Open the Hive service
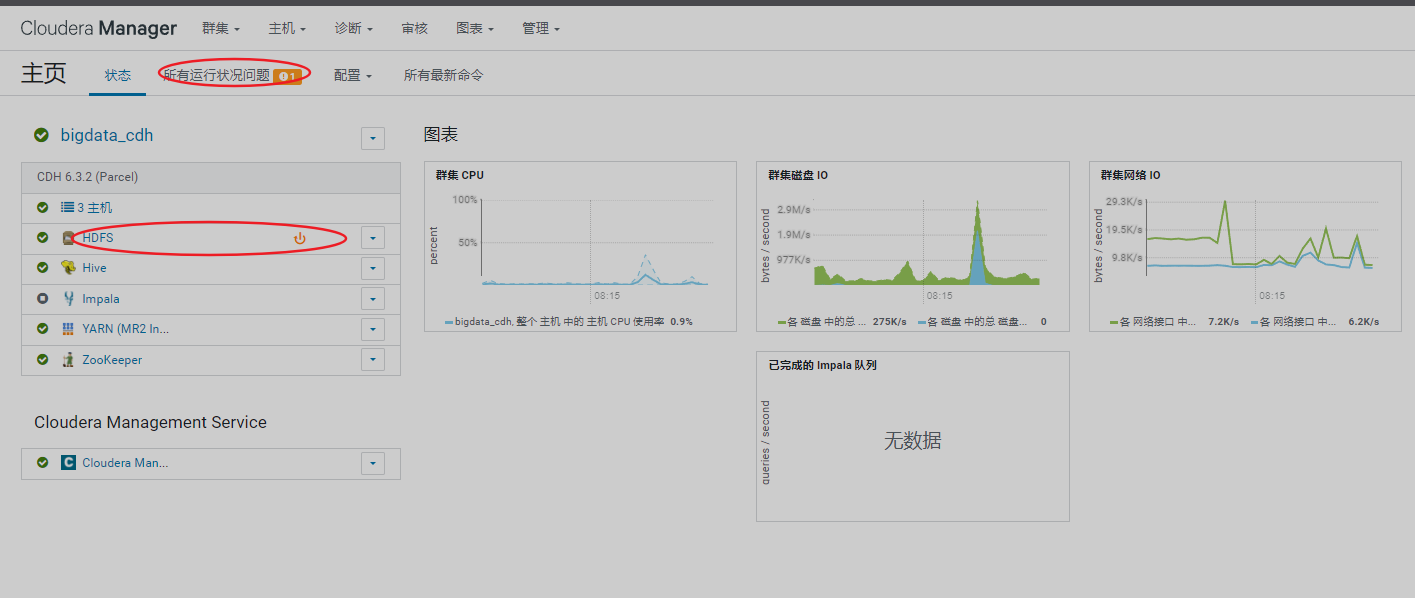1415x598 pixels. point(94,268)
